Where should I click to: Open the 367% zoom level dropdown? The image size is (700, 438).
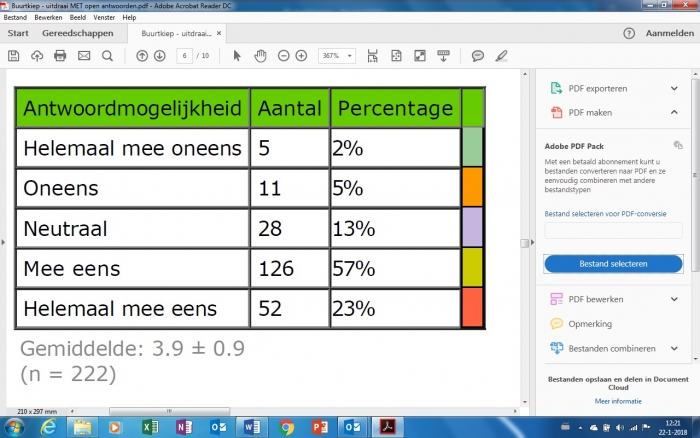click(x=337, y=55)
